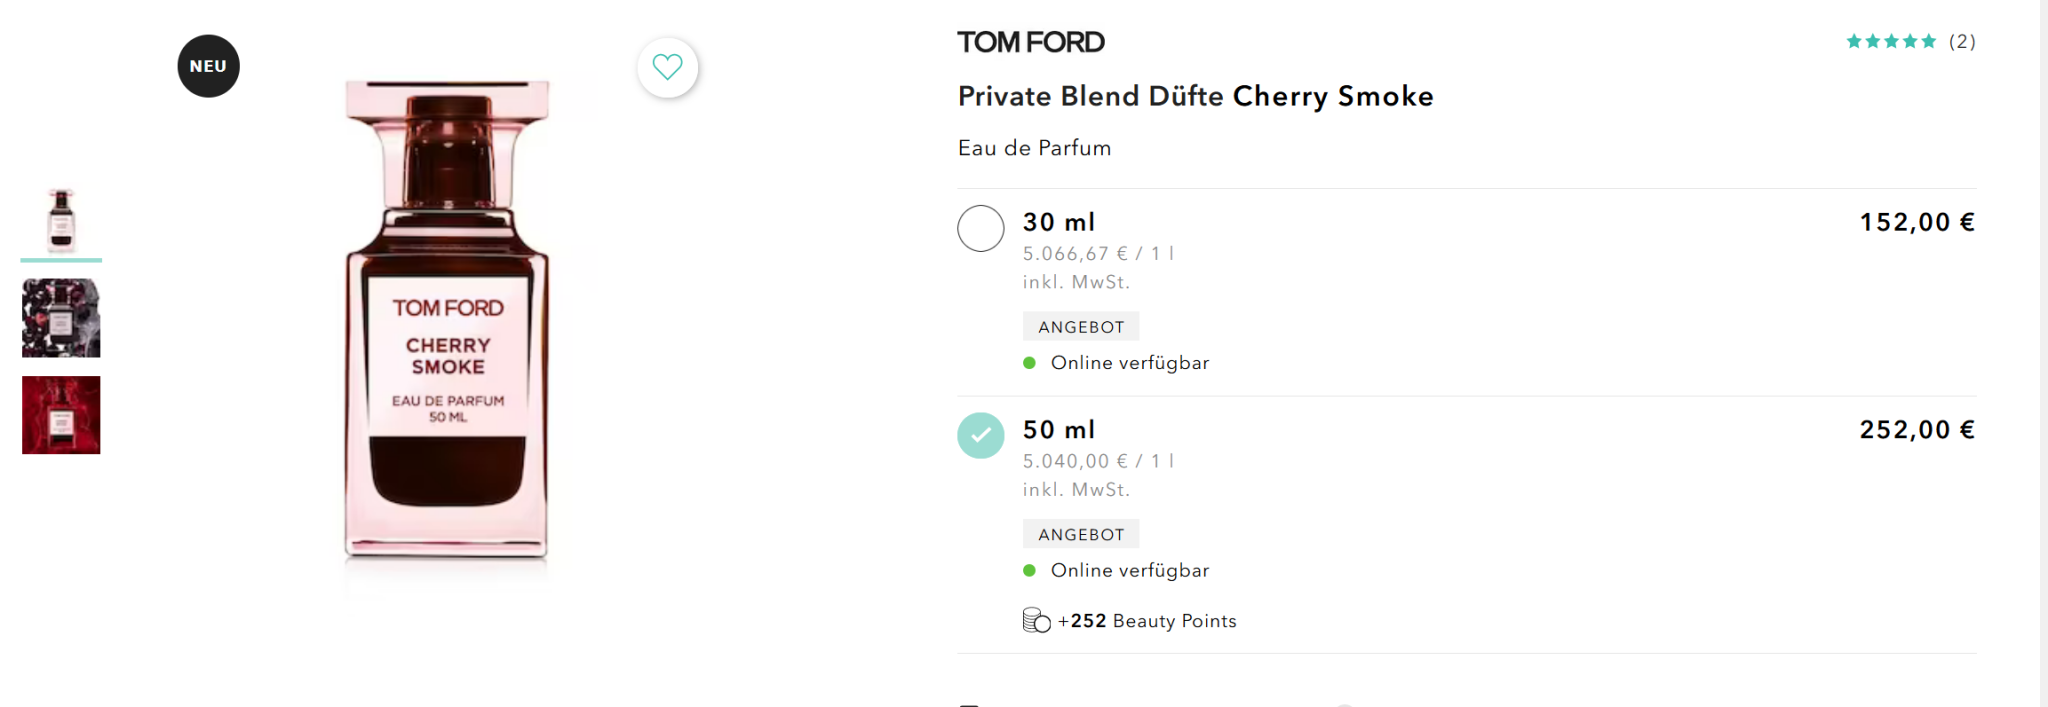Show third thumbnail with red background

click(x=61, y=415)
